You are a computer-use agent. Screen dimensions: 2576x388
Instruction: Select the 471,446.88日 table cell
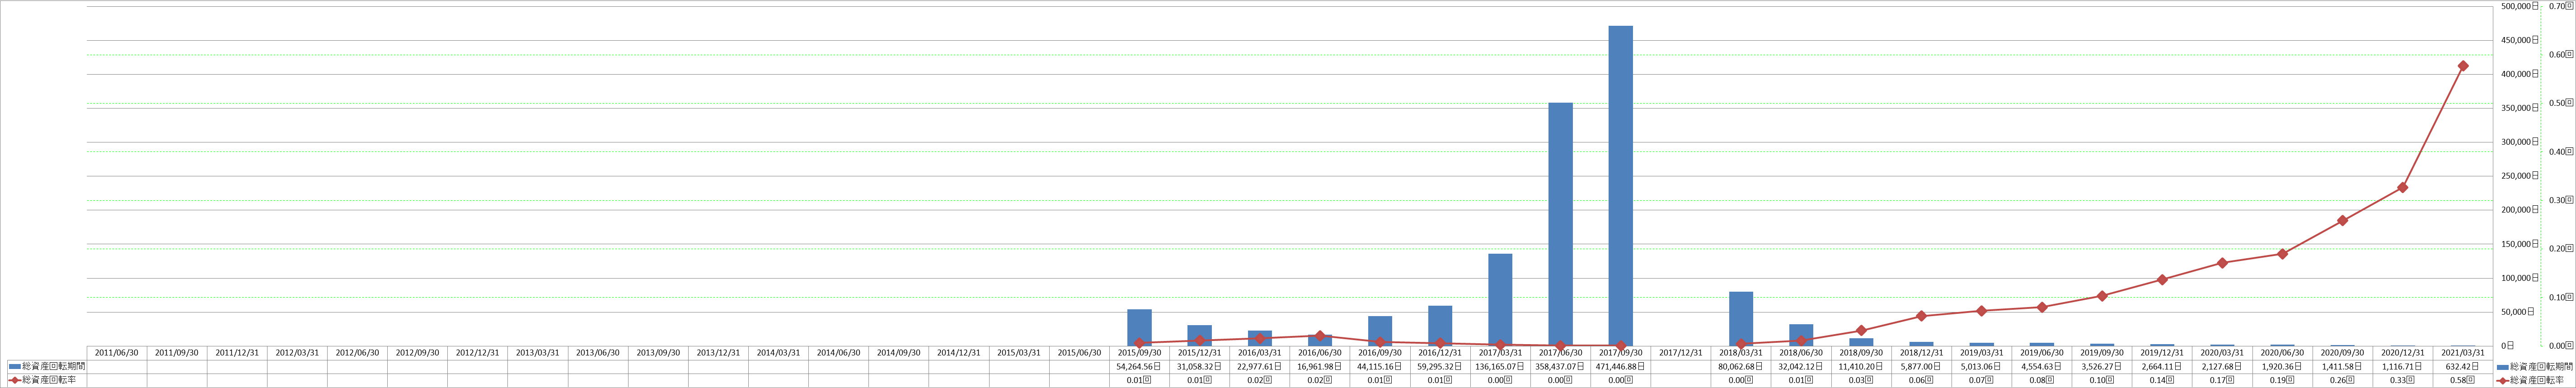pyautogui.click(x=1620, y=367)
